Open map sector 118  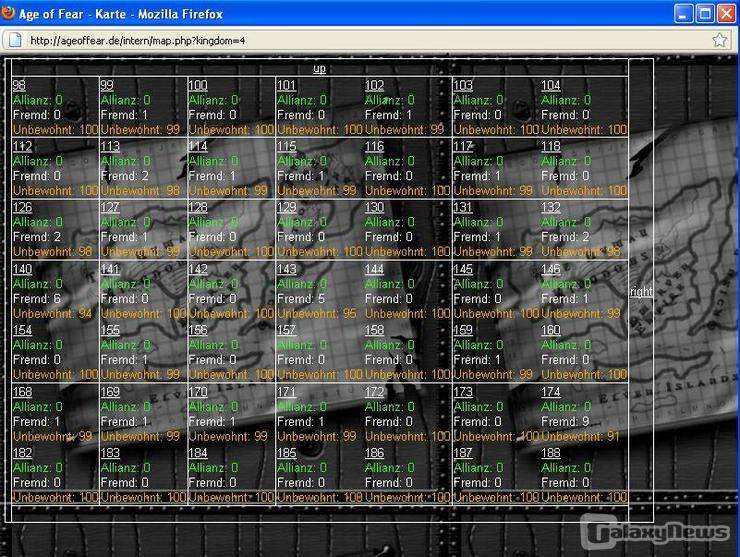(551, 146)
